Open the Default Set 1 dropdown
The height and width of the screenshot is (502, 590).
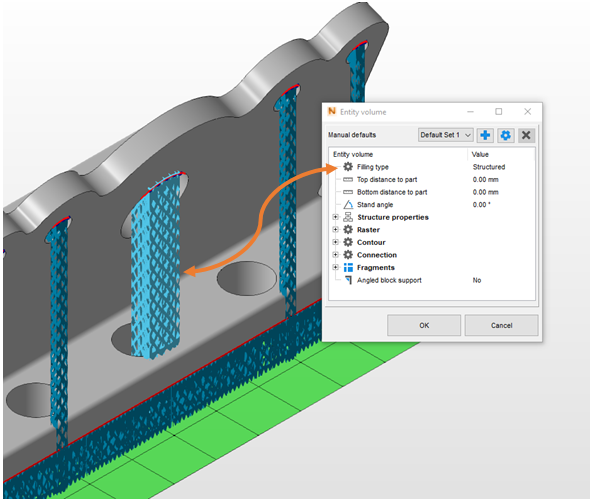click(x=446, y=135)
